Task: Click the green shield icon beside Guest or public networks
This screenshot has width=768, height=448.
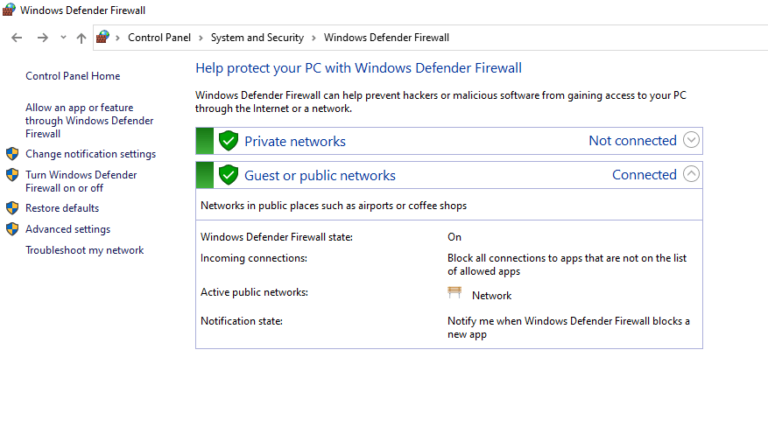Action: click(228, 175)
